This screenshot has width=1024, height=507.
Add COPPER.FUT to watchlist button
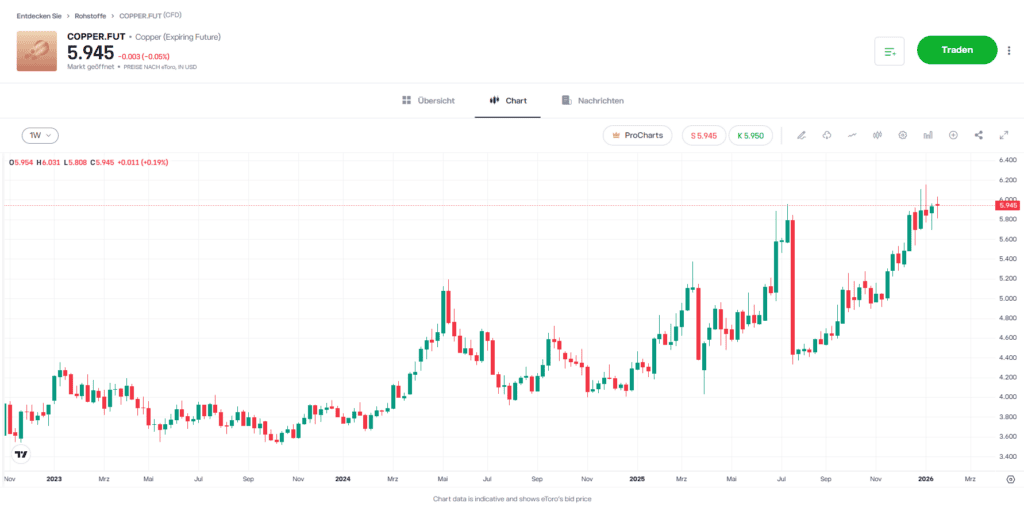889,50
